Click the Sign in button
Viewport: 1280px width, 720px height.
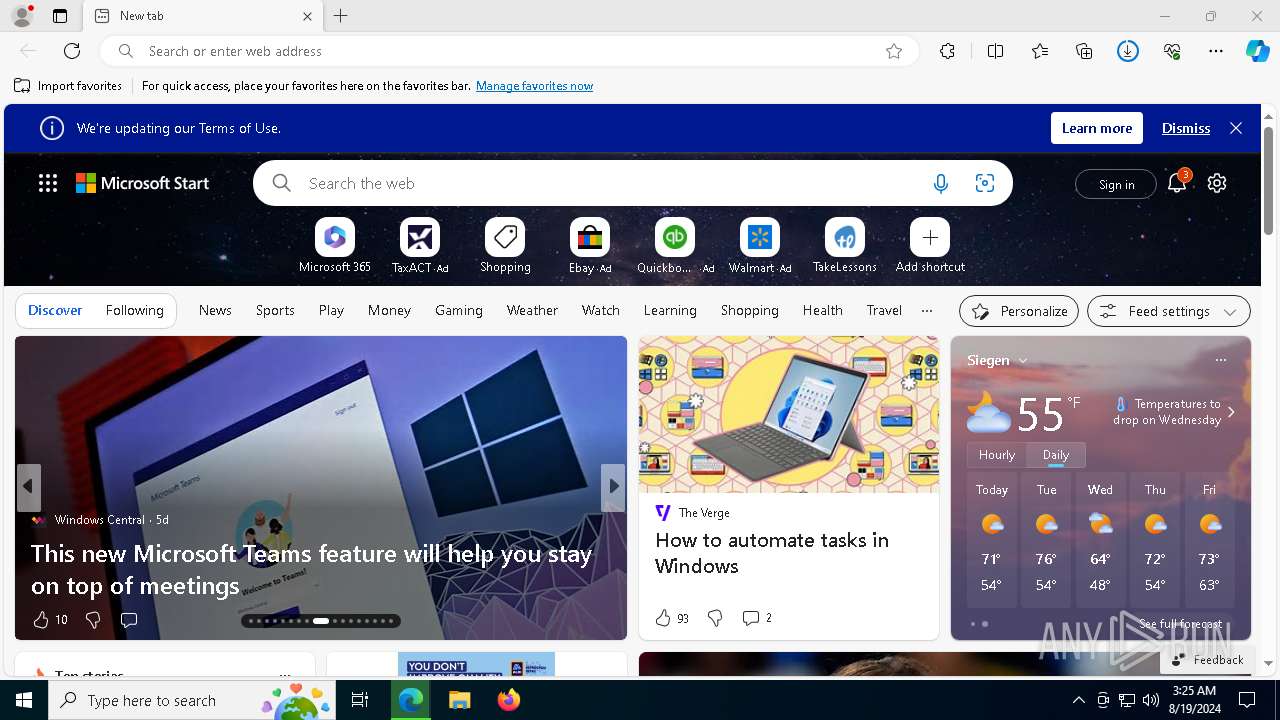1116,184
